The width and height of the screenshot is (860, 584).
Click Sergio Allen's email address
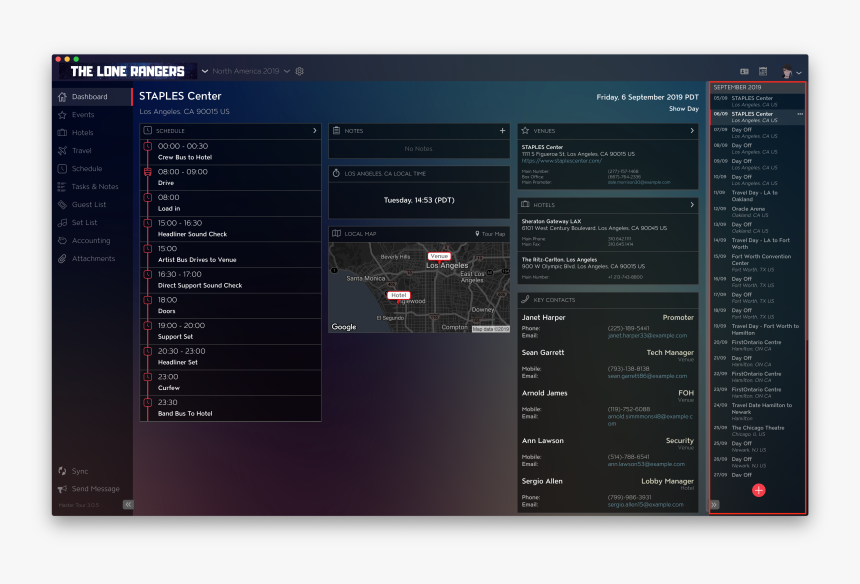point(646,504)
